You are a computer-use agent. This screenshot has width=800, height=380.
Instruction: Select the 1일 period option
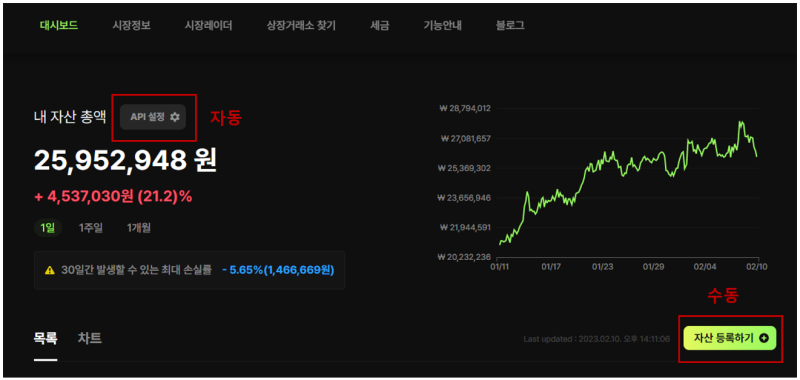(x=48, y=228)
